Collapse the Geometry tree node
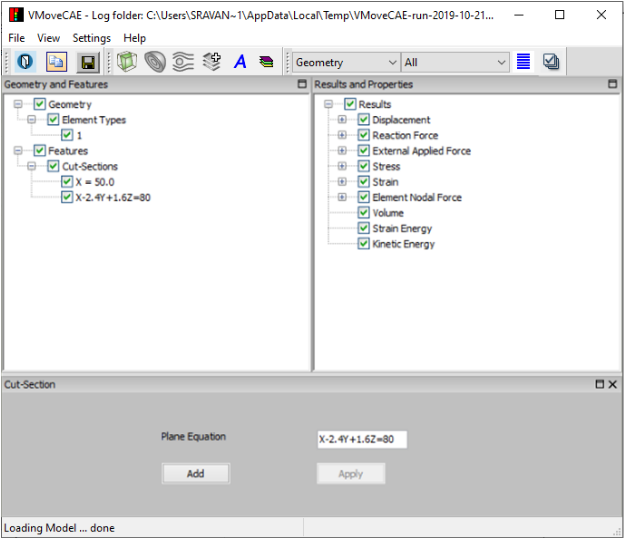The width and height of the screenshot is (624, 539). click(x=18, y=104)
